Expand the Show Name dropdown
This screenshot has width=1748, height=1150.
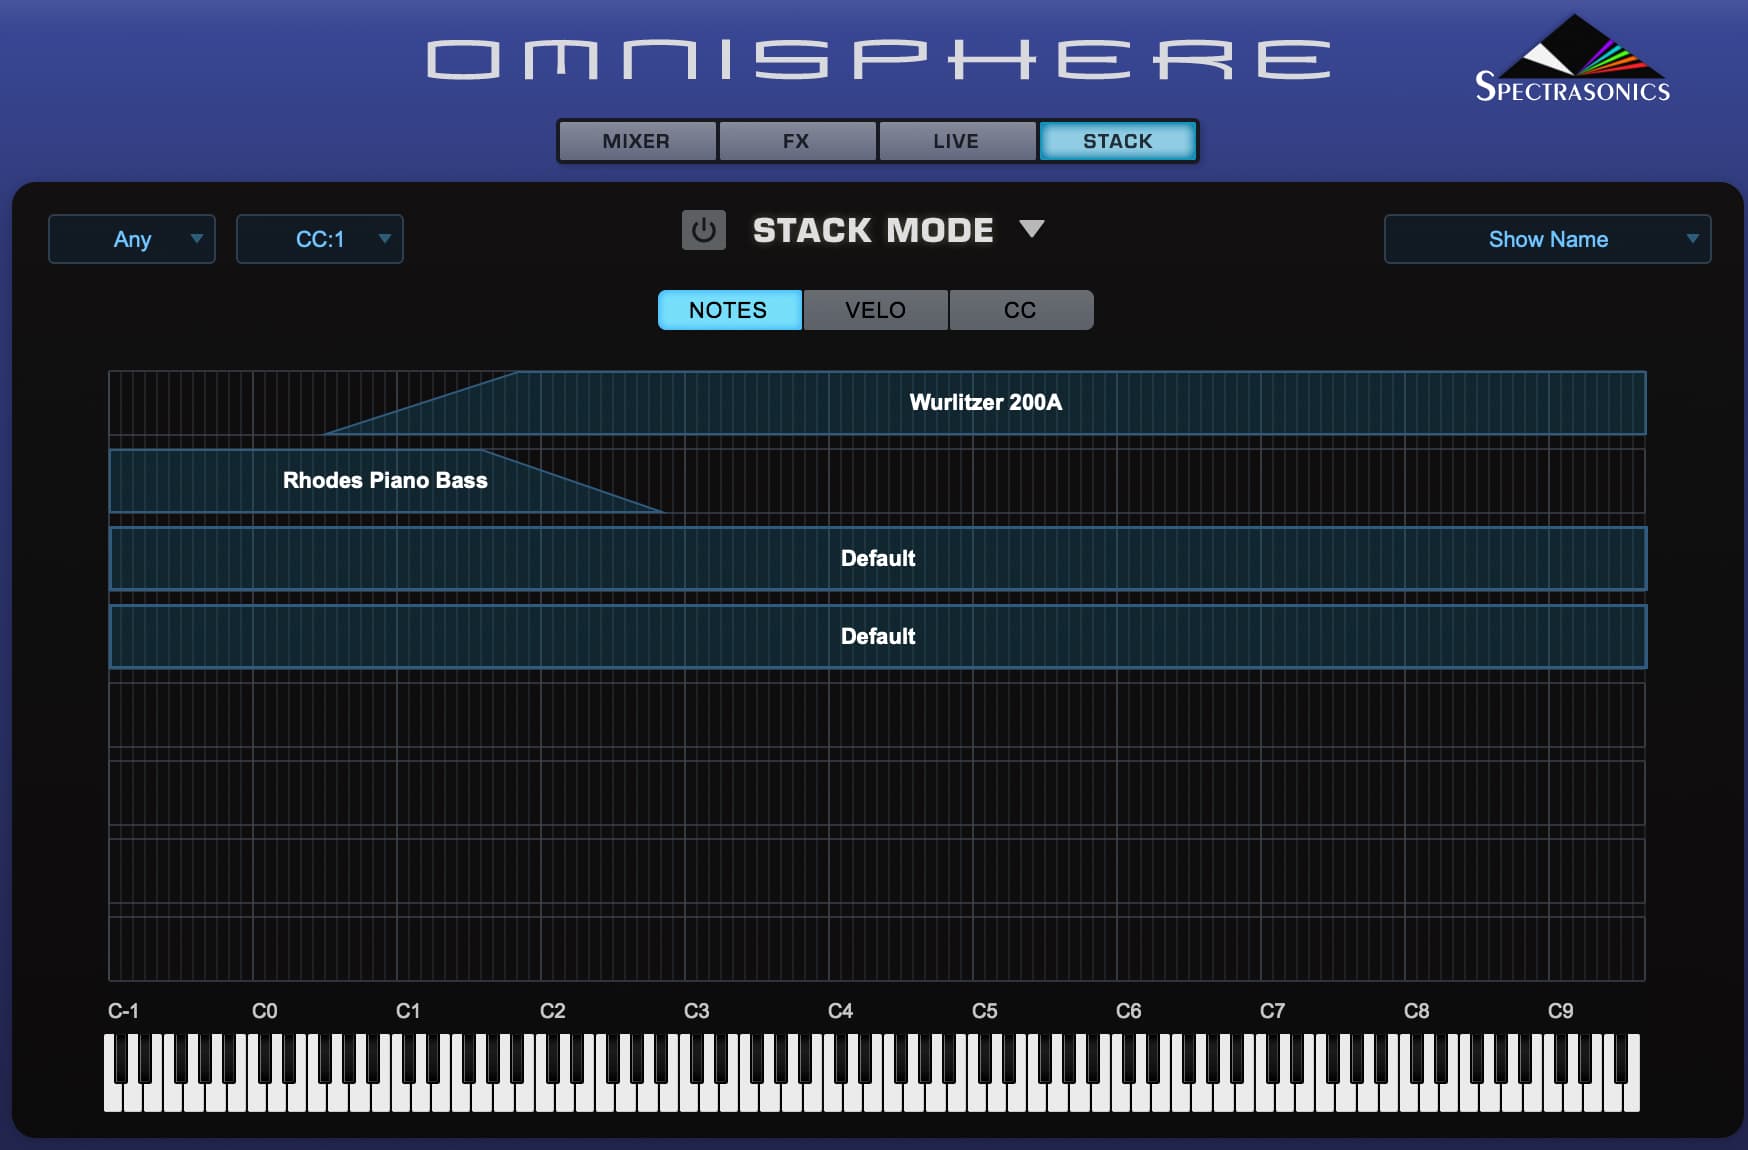1547,239
